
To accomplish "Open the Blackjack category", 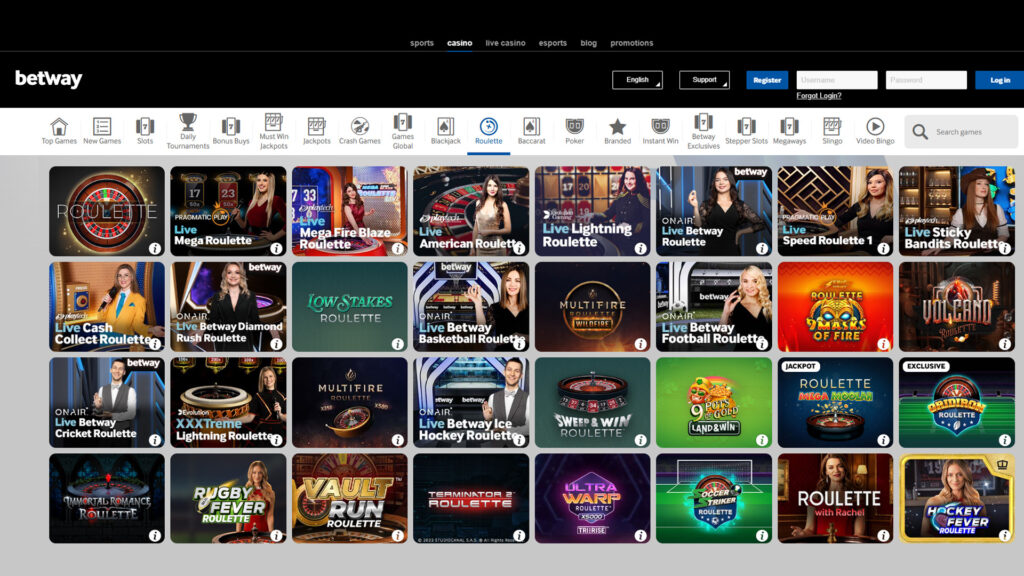I will point(445,131).
